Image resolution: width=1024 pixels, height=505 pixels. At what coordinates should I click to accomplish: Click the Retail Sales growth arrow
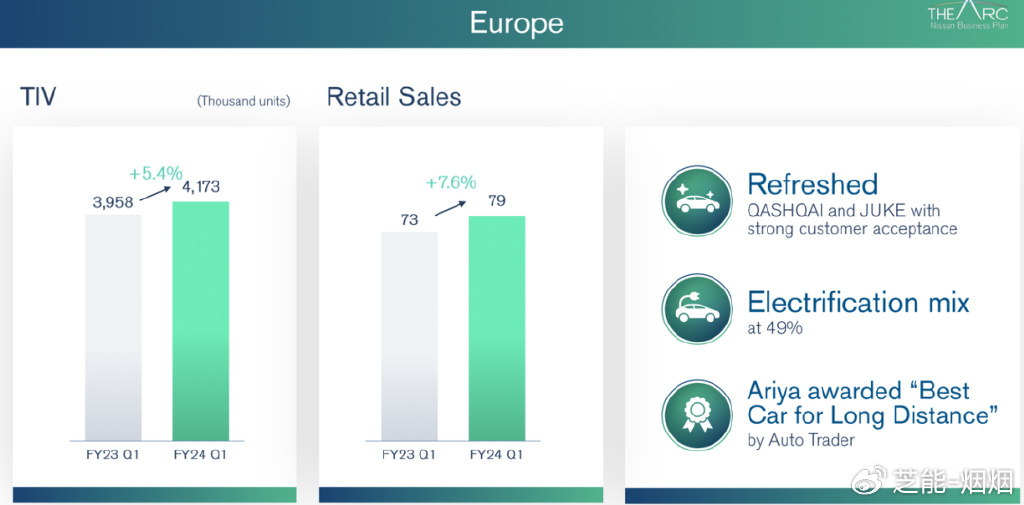click(x=449, y=207)
